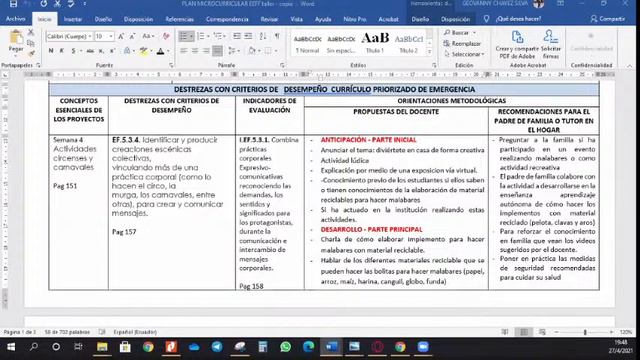Switch to the Revisar tab
640x360 pixels.
pyautogui.click(x=269, y=19)
